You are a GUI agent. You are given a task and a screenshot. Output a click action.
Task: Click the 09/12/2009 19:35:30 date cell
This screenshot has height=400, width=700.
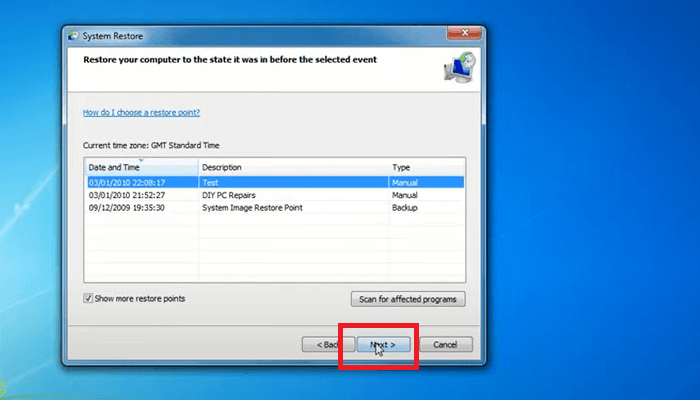127,208
